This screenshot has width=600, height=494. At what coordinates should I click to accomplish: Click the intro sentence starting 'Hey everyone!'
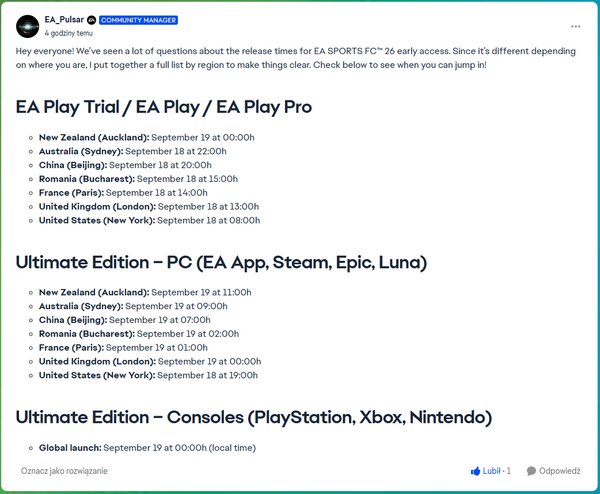[x=295, y=51]
